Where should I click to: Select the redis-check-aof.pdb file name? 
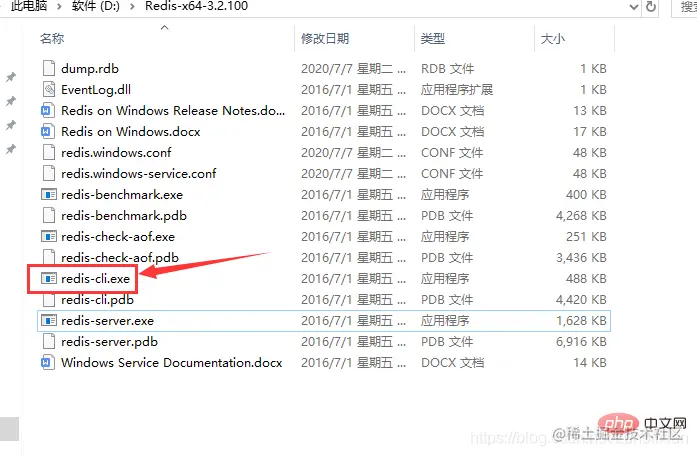(x=120, y=257)
